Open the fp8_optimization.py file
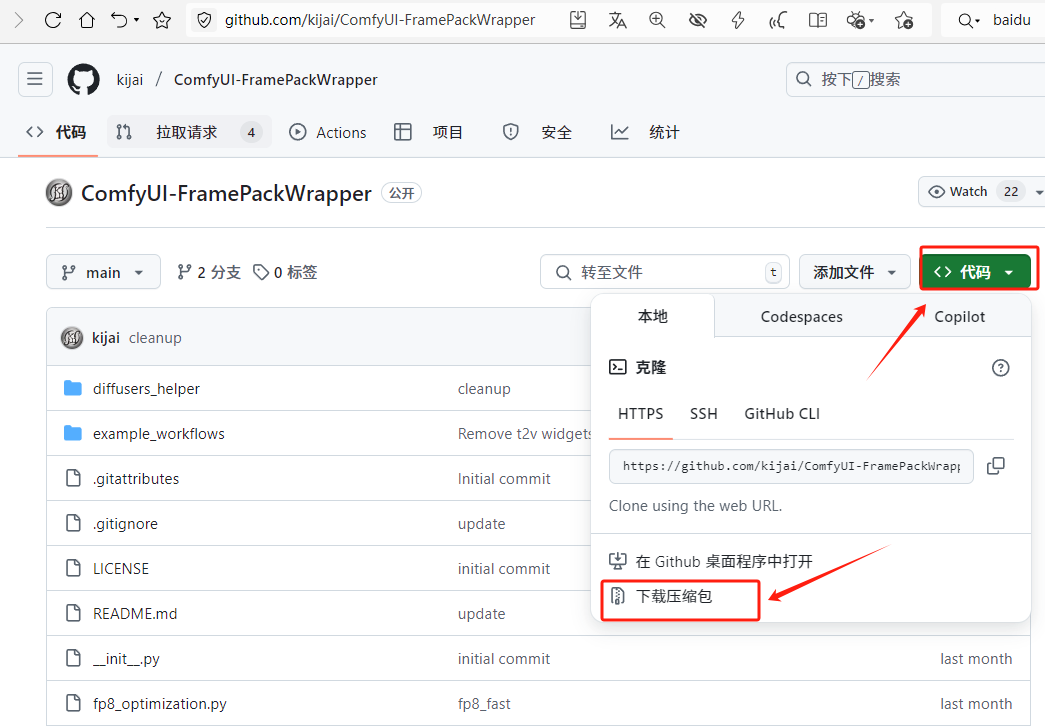1045x726 pixels. [x=159, y=704]
